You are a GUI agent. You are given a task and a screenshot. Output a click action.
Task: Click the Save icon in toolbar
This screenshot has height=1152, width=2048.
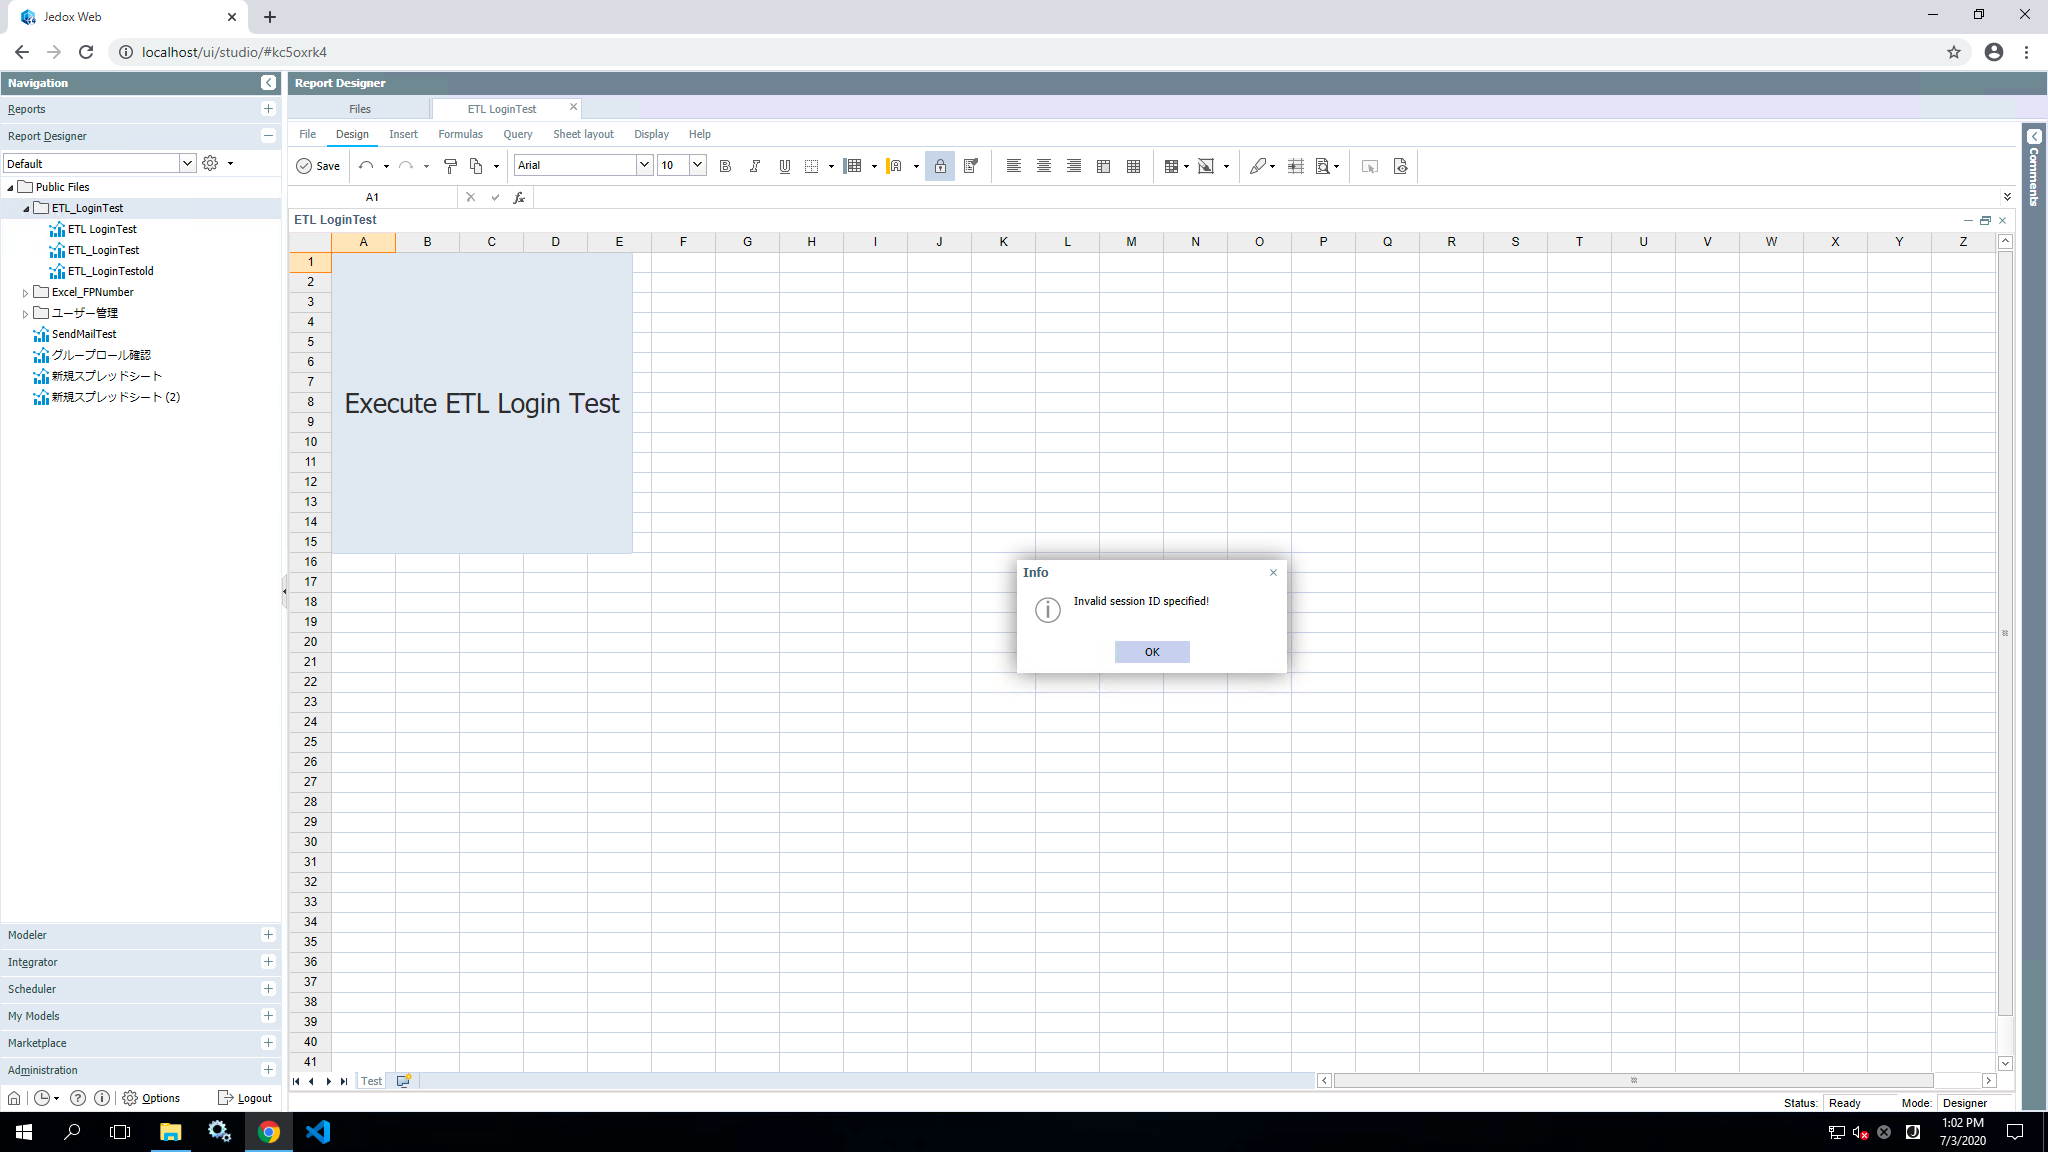(304, 166)
